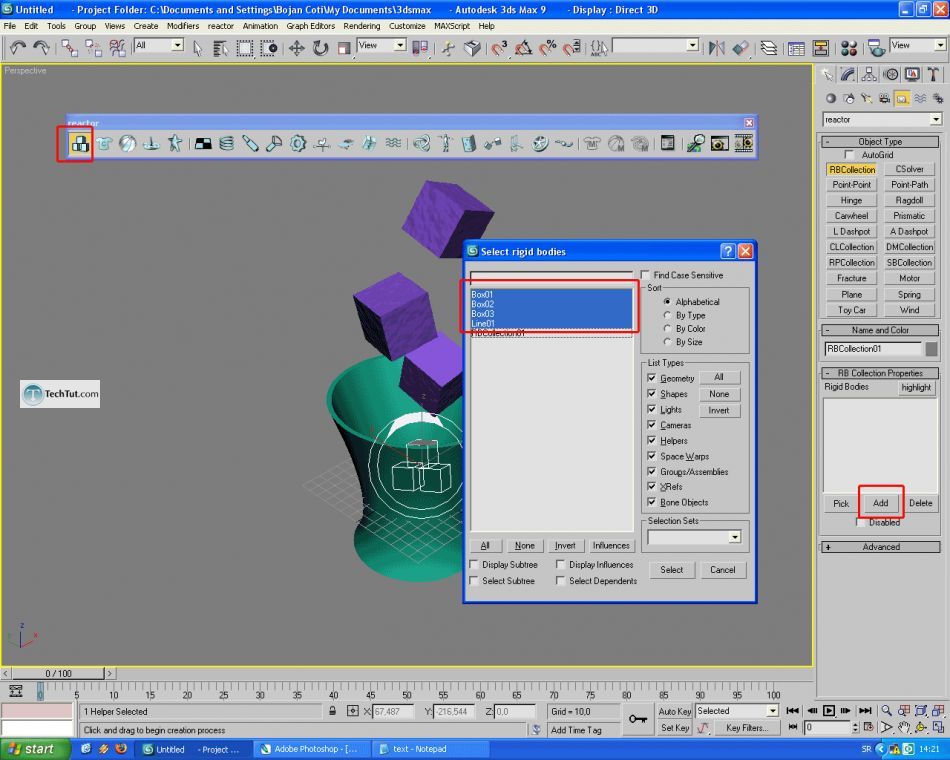Screen dimensions: 950x760
Task: Switch to the Hierarchy command panel
Action: [869, 75]
